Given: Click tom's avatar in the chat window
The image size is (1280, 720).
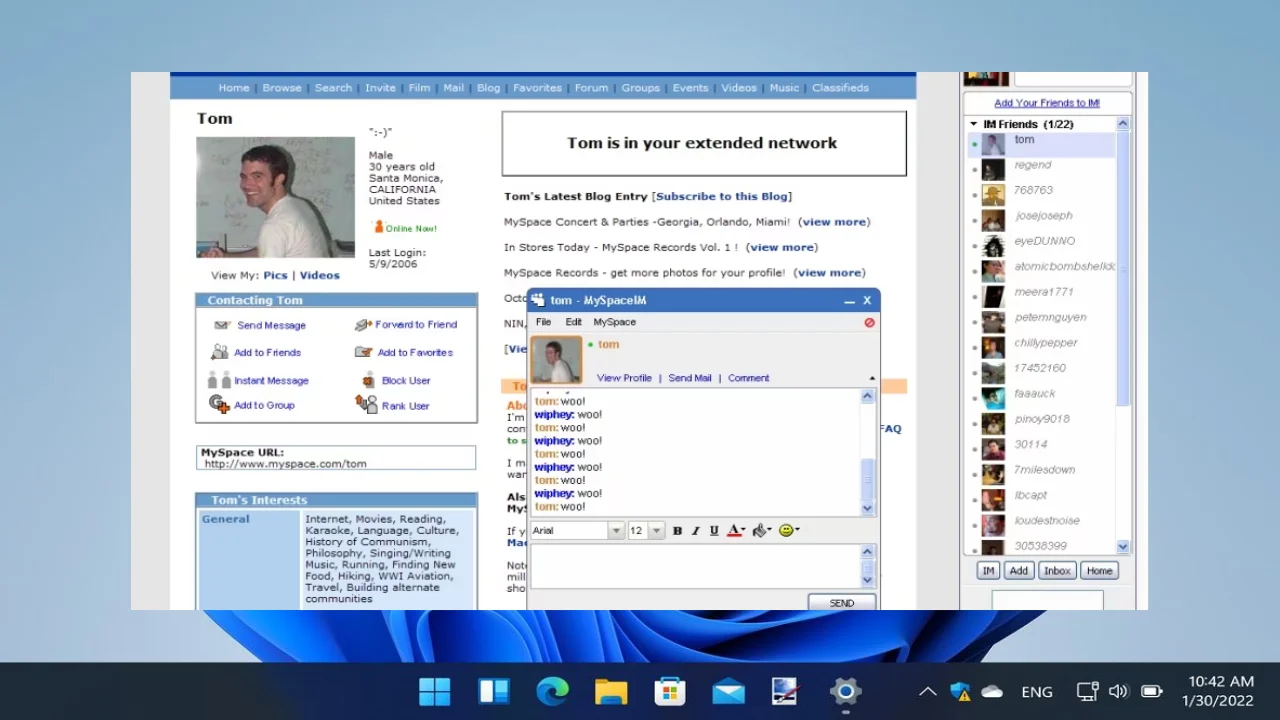Looking at the screenshot, I should click(x=556, y=360).
